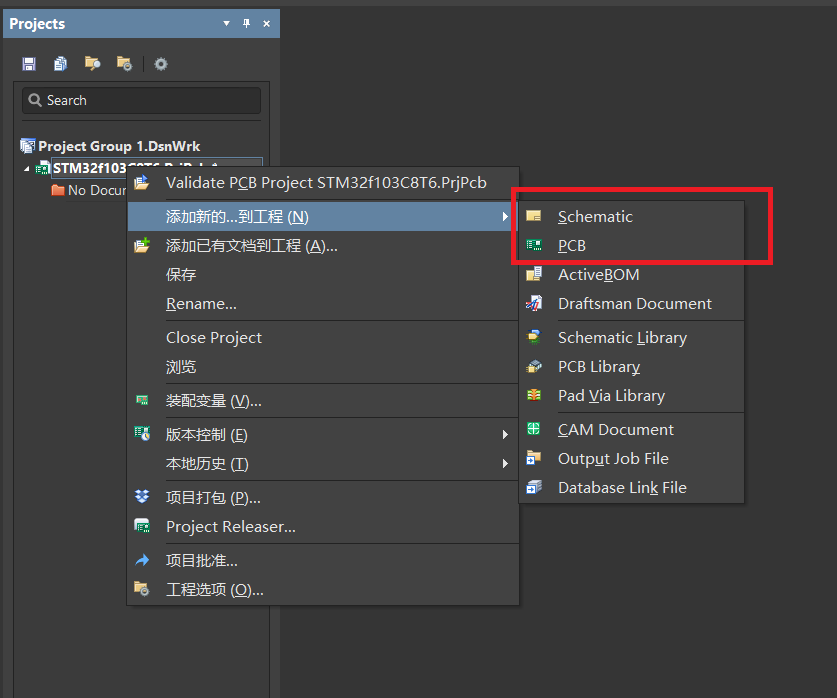Image resolution: width=837 pixels, height=698 pixels.
Task: Click the Schematic Library icon in submenu
Action: [x=535, y=338]
